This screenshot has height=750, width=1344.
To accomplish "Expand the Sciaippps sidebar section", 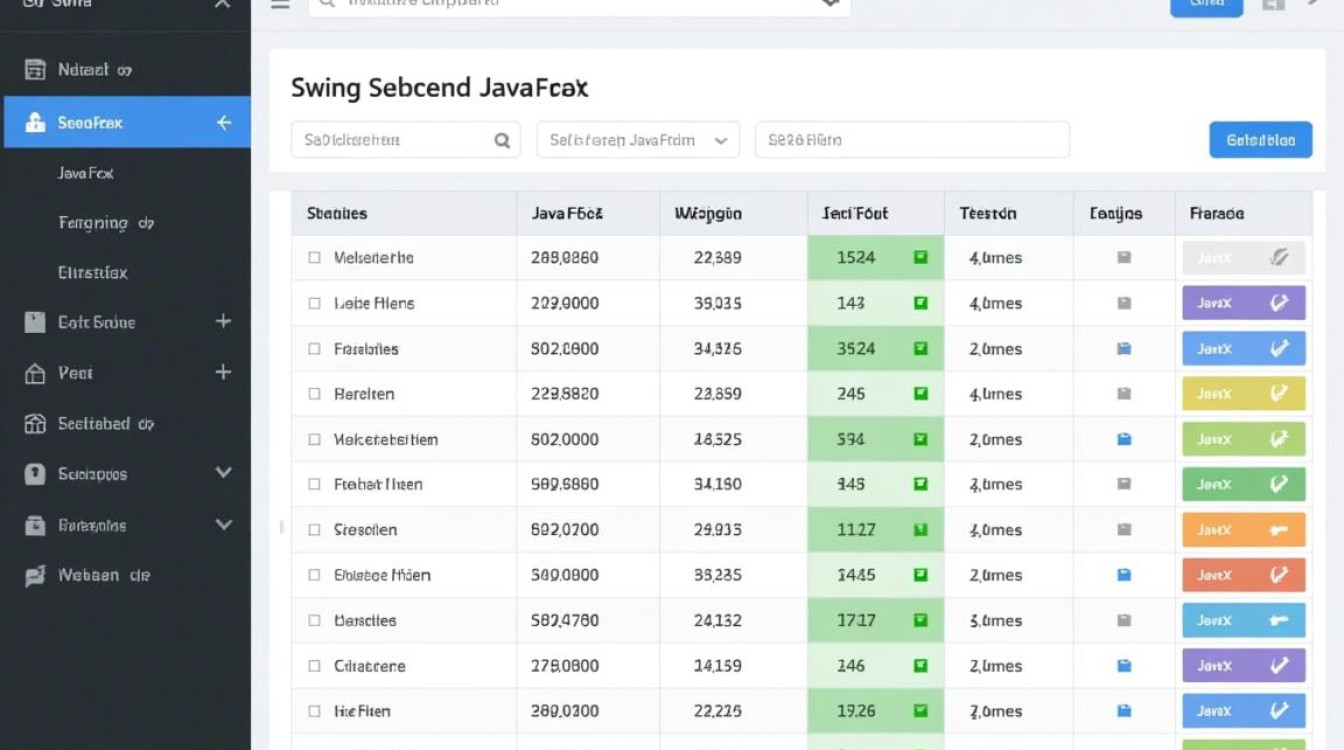I will pyautogui.click(x=223, y=473).
